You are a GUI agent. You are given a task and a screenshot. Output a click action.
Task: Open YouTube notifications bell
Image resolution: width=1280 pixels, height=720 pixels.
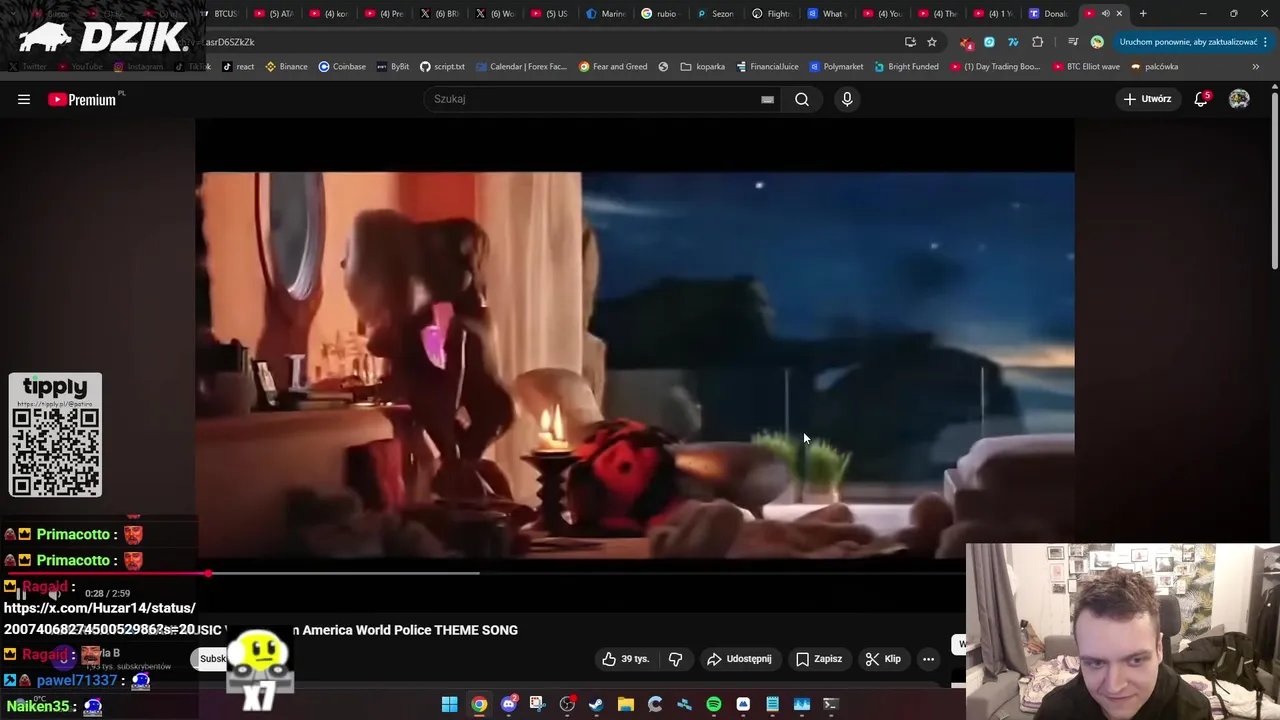[1201, 99]
